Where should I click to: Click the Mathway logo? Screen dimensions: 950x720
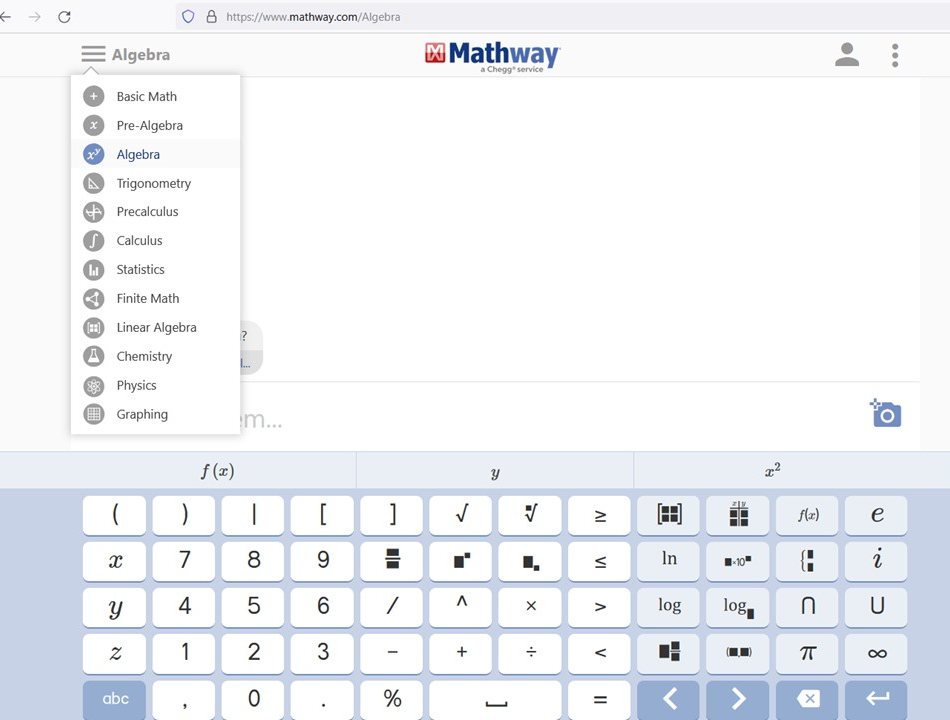(493, 56)
